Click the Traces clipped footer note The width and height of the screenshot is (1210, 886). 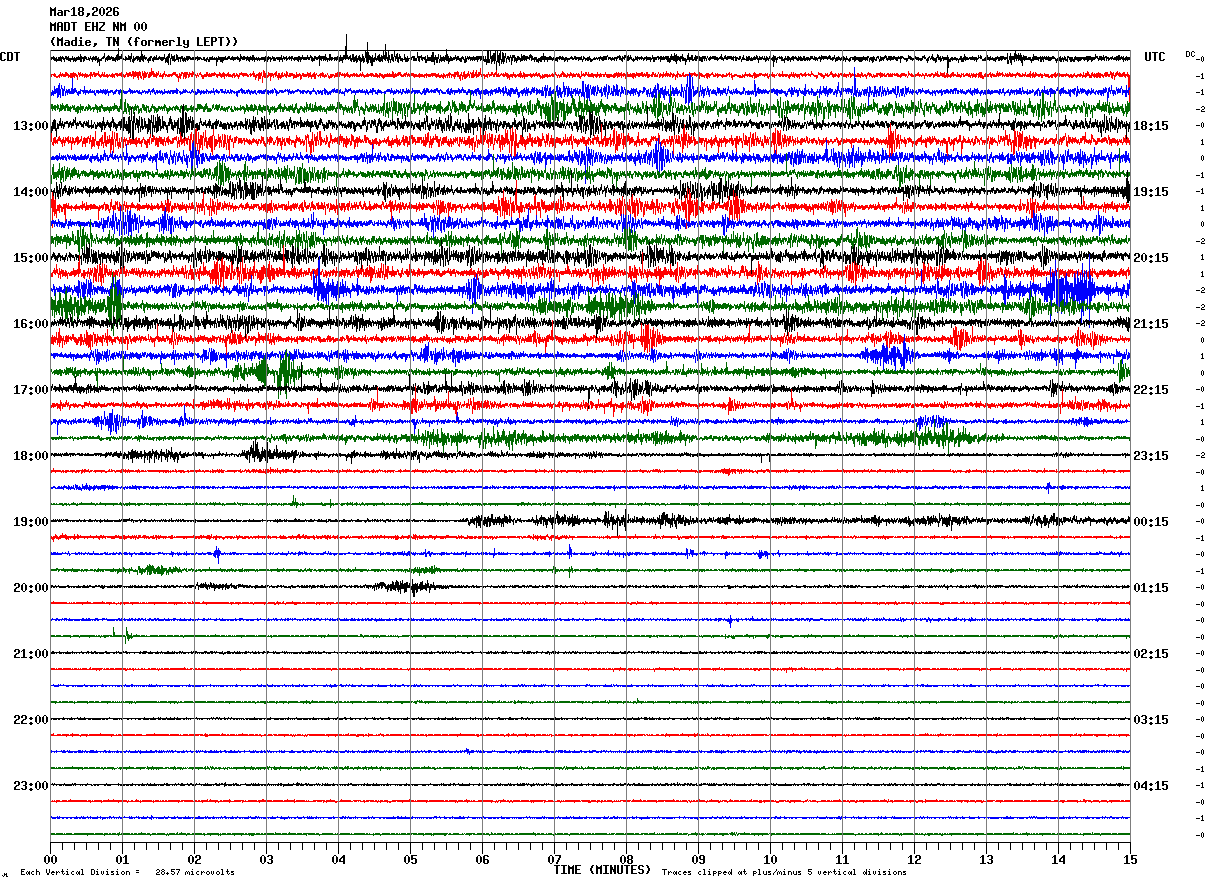coord(784,872)
